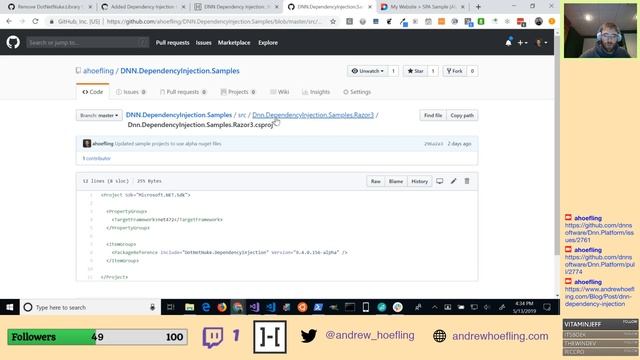Switch to My Website SPA Sample browser tab
Screen dimensions: 640x360
coord(423,7)
